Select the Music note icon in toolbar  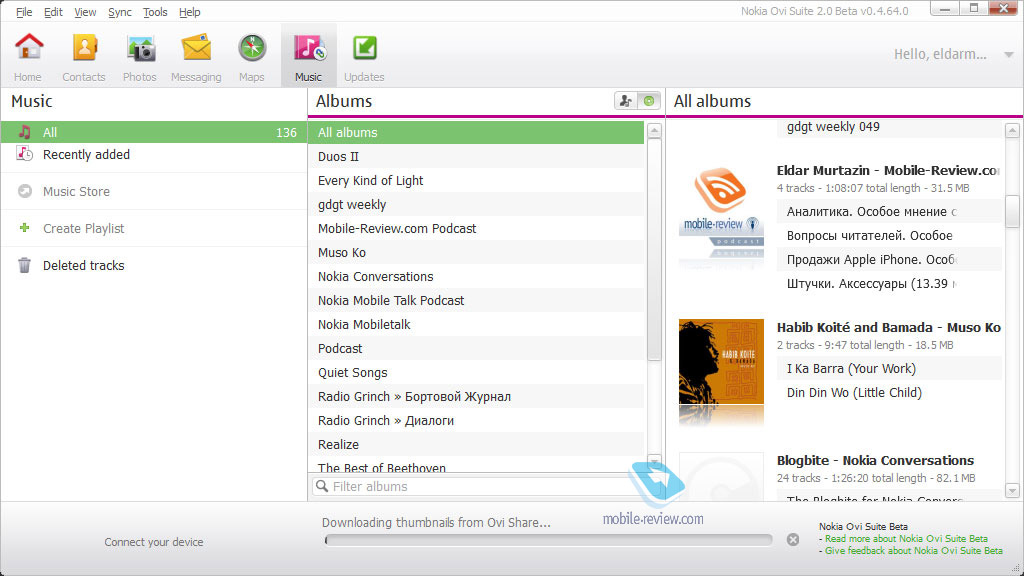309,48
